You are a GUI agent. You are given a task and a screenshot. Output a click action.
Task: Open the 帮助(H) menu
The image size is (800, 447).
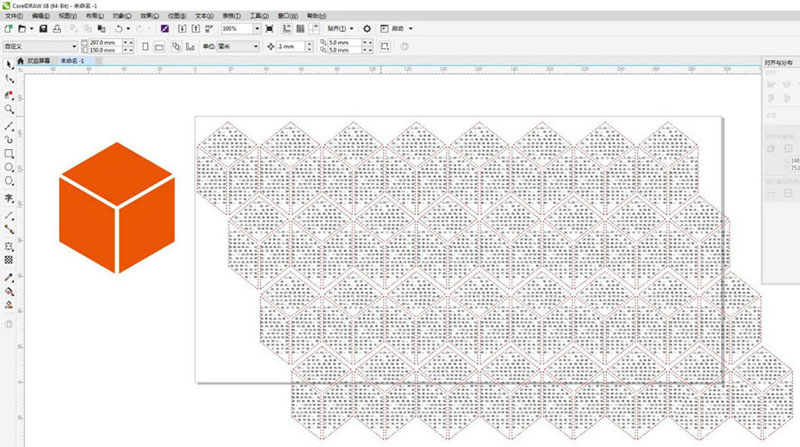(316, 16)
